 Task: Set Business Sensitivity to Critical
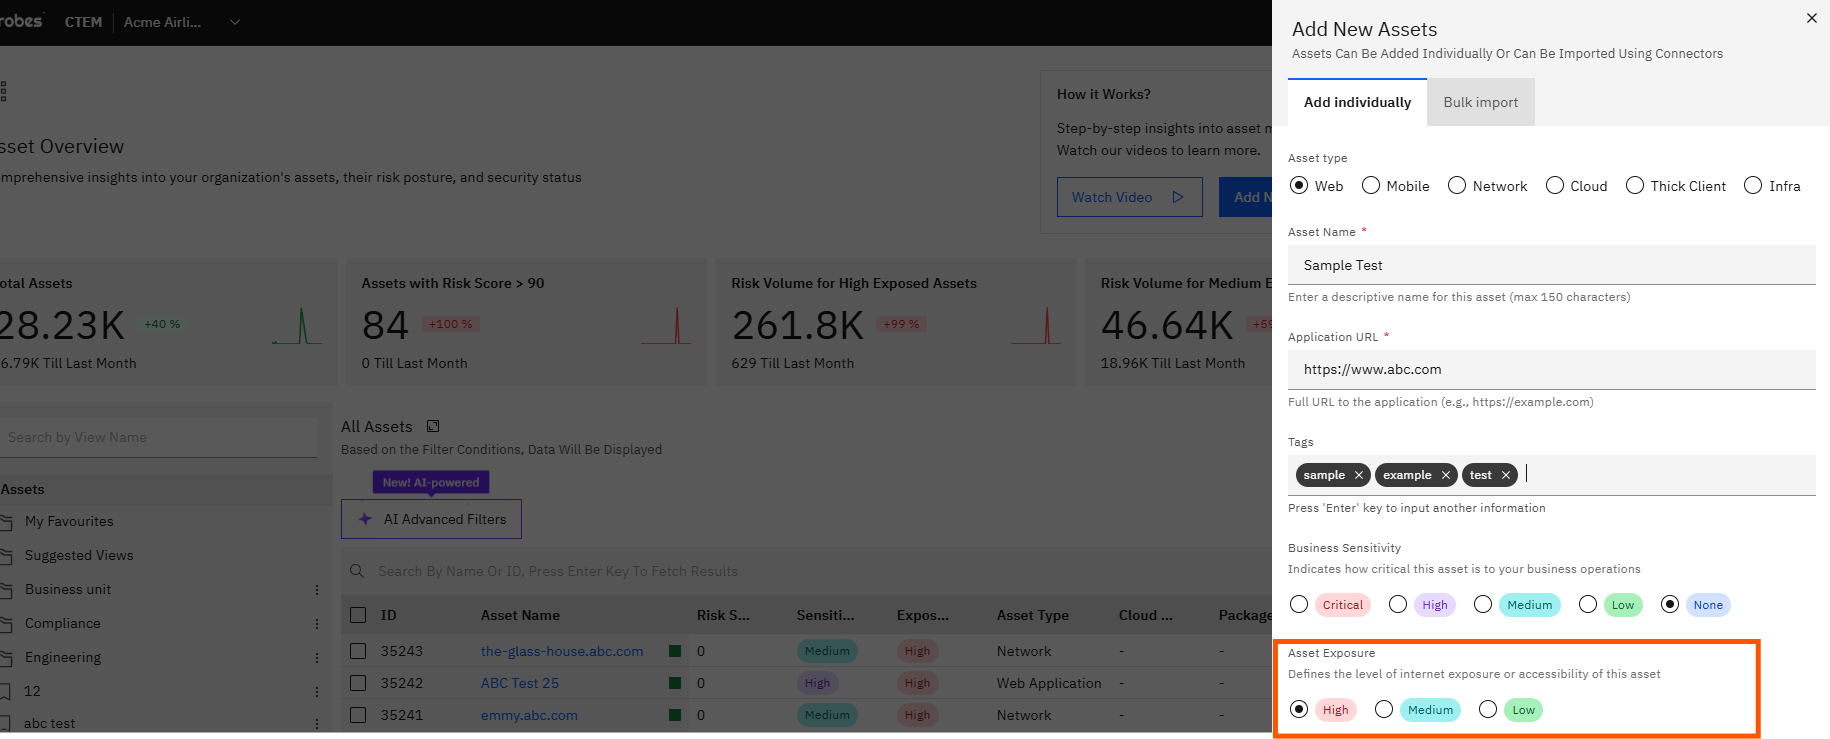tap(1299, 604)
